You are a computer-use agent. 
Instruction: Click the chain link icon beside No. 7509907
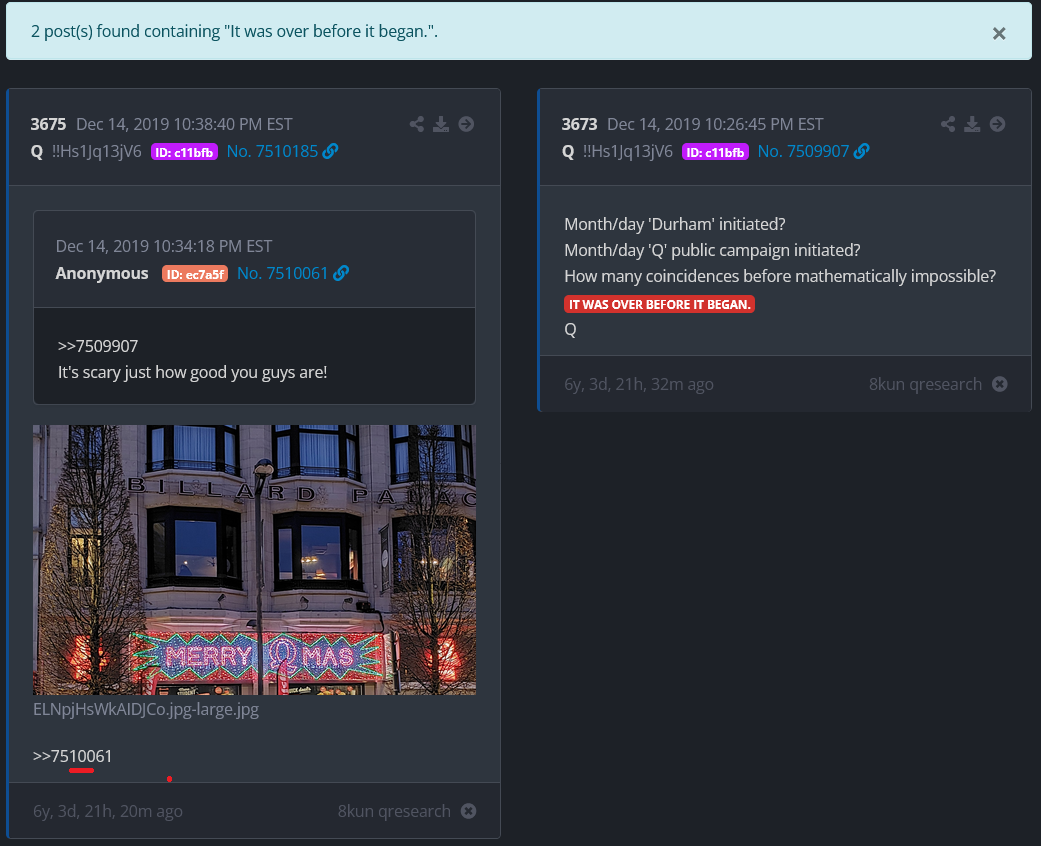tap(861, 151)
